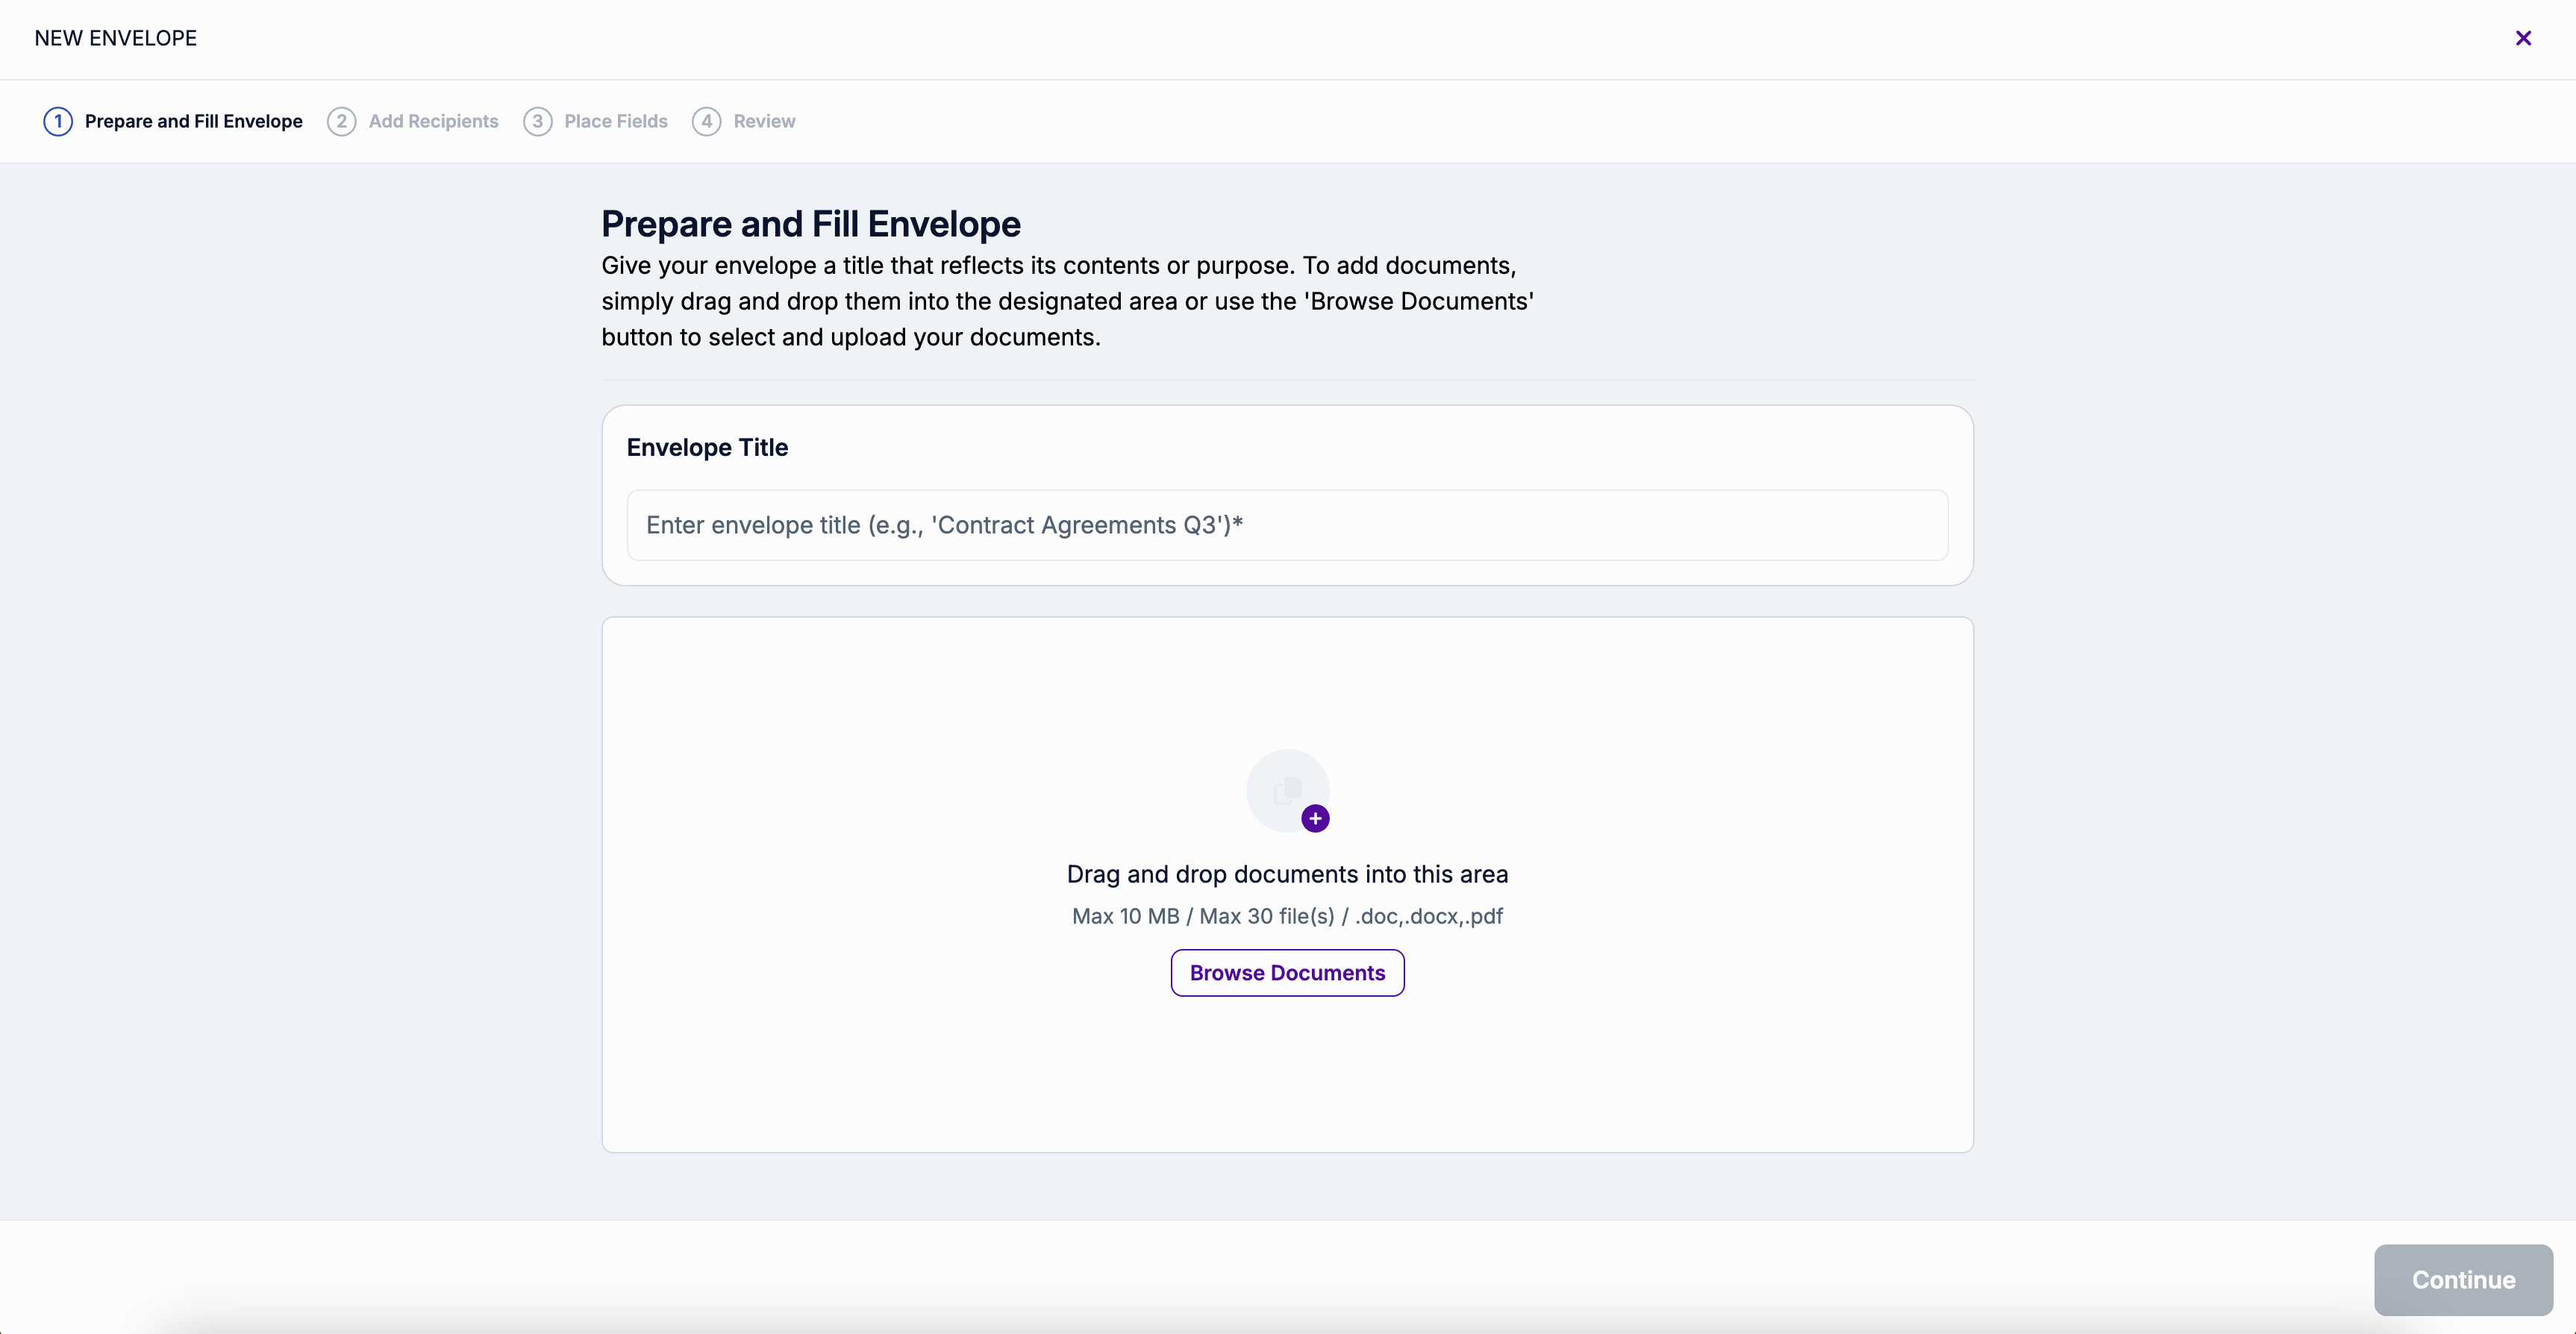Select the Prepare and Fill Envelope step label
Image resolution: width=2576 pixels, height=1334 pixels.
193,121
